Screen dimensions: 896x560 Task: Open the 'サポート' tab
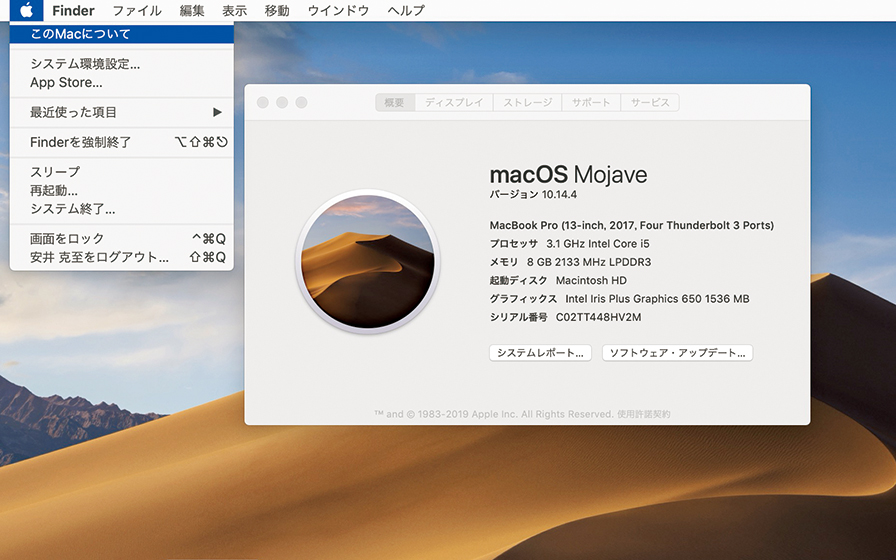click(x=591, y=103)
